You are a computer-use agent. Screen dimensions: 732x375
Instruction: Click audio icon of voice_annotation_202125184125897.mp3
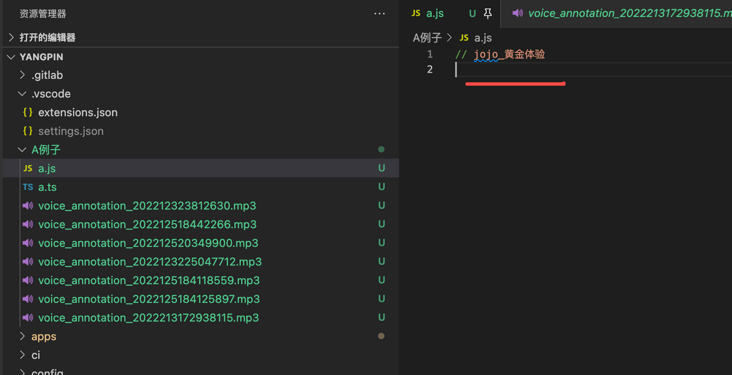(28, 299)
